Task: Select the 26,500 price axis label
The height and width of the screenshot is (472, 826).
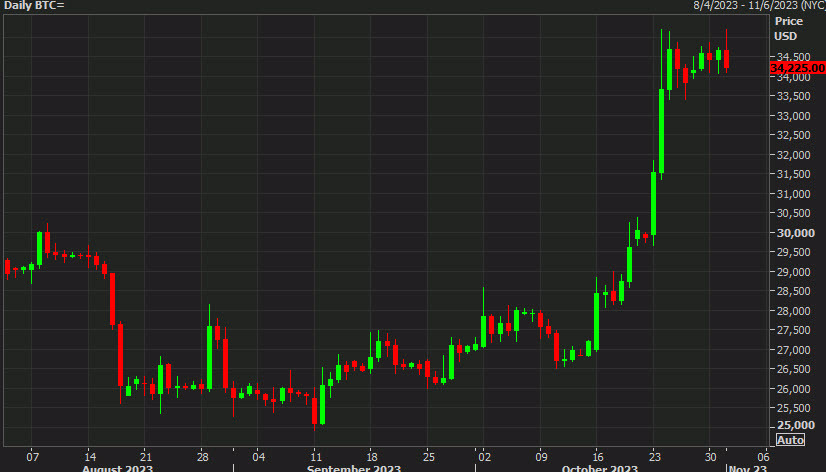Action: point(793,369)
